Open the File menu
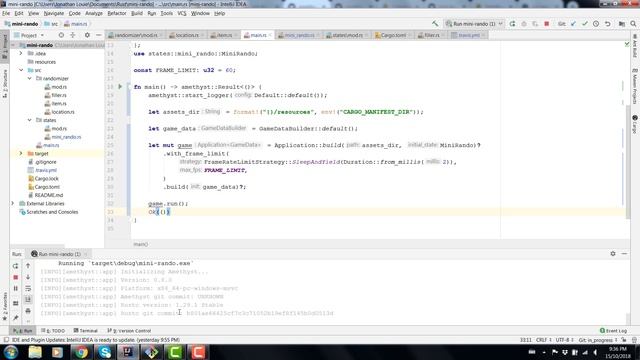640x360 pixels. (x=6, y=13)
